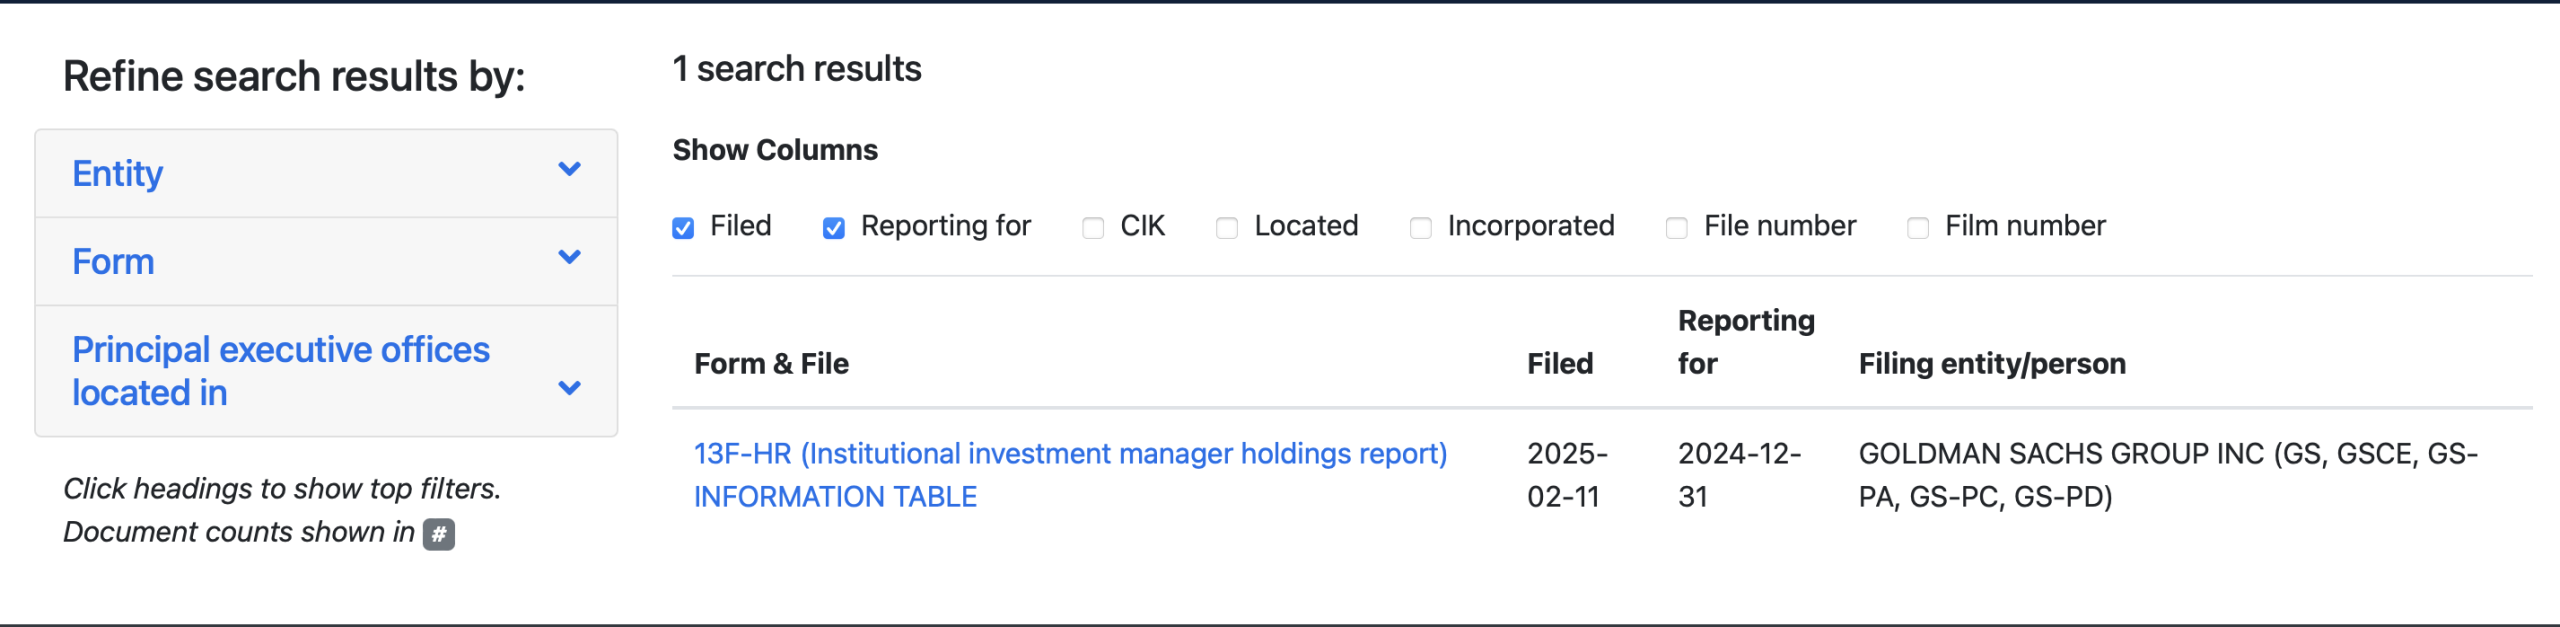Enable the Located column checkbox
This screenshot has width=2560, height=627.
(1227, 228)
